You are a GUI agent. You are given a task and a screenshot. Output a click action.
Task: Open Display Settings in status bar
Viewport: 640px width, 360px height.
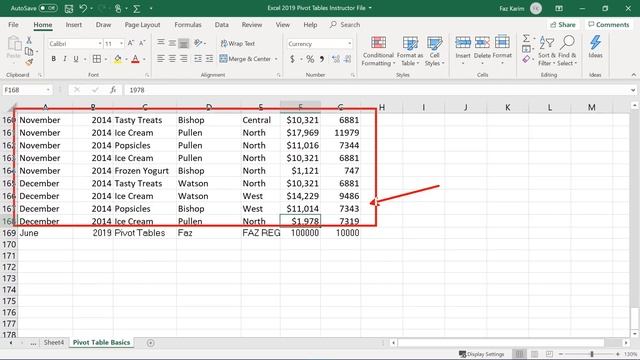[x=482, y=354]
